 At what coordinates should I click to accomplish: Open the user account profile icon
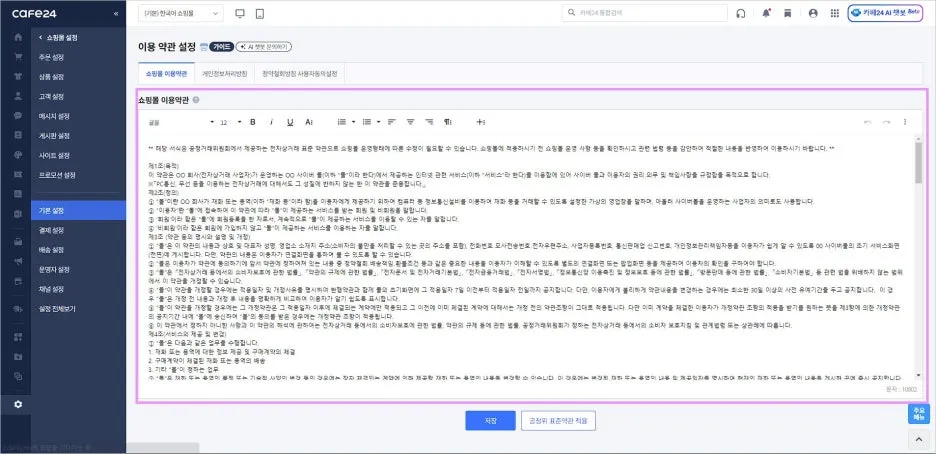[812, 13]
